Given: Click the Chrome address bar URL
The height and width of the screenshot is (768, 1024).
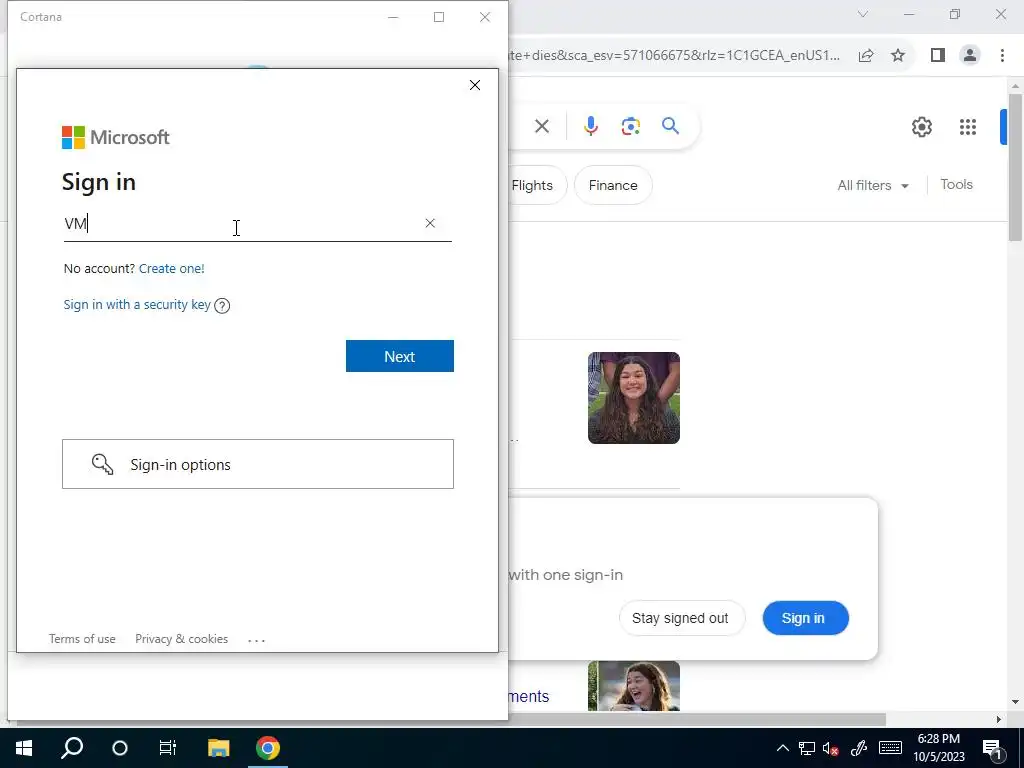Looking at the screenshot, I should coord(676,56).
